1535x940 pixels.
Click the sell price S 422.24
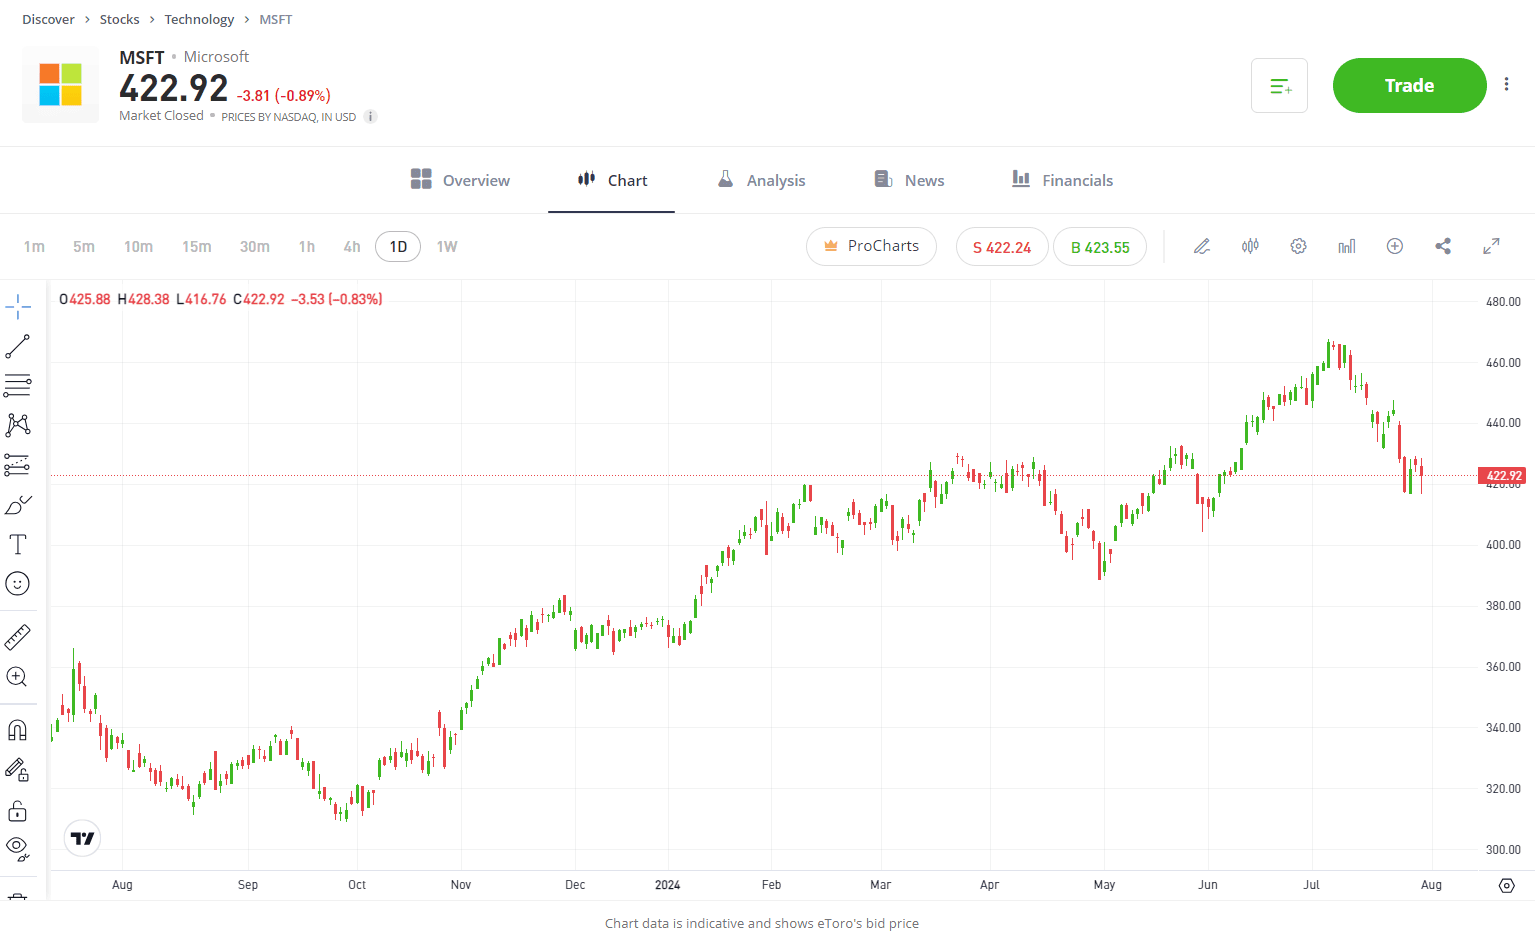pyautogui.click(x=1001, y=247)
